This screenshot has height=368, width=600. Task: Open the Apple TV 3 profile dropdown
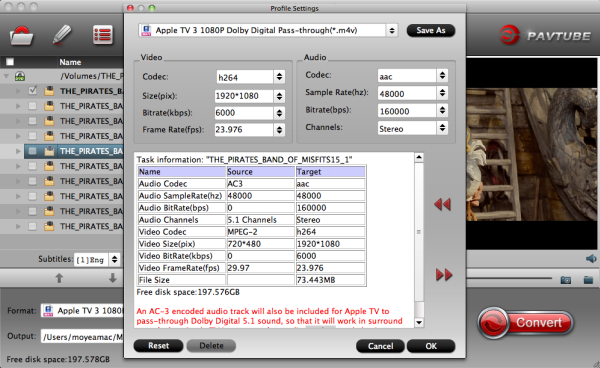392,30
